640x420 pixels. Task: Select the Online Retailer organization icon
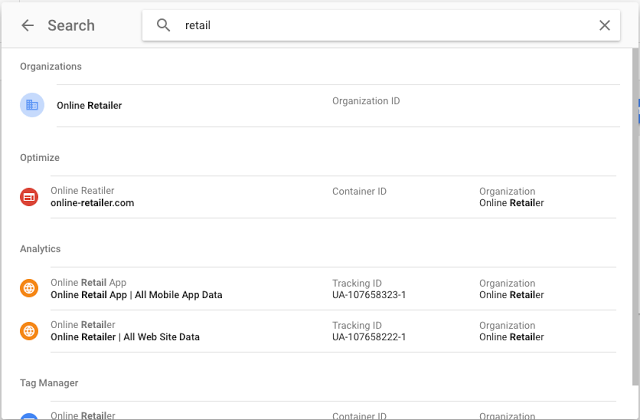[32, 105]
